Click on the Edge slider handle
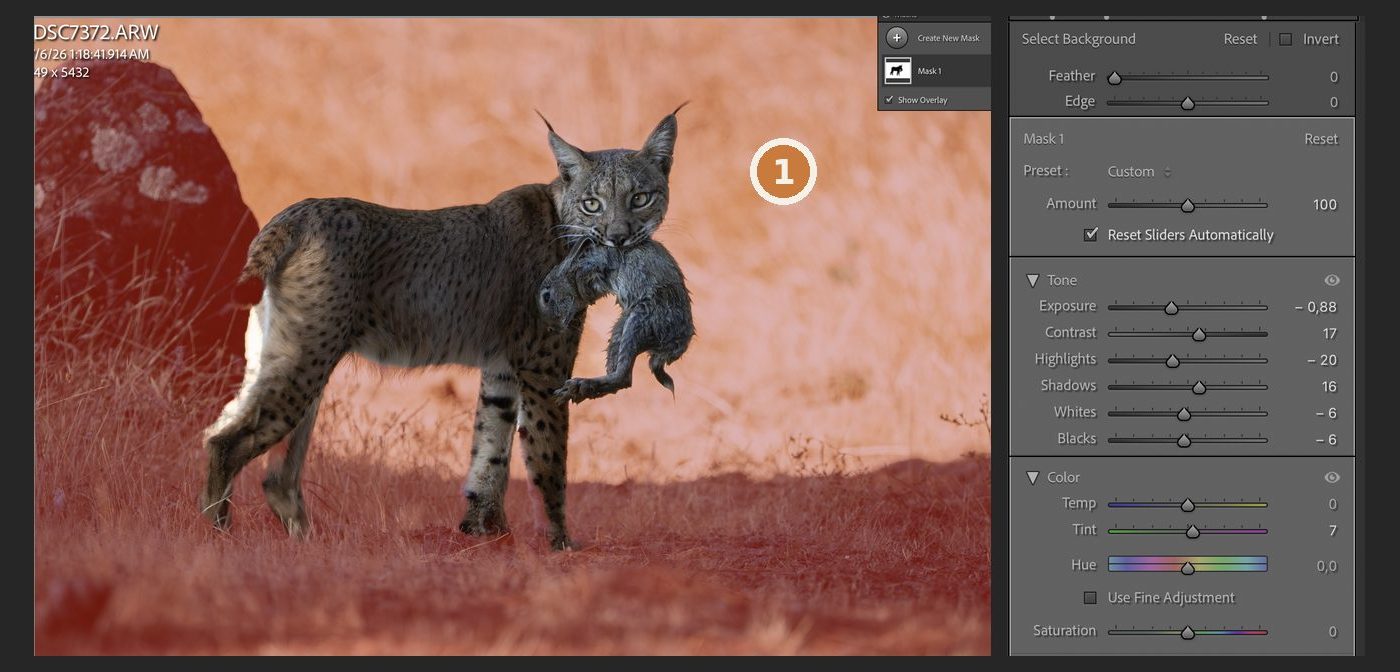This screenshot has width=1400, height=672. click(x=1187, y=102)
